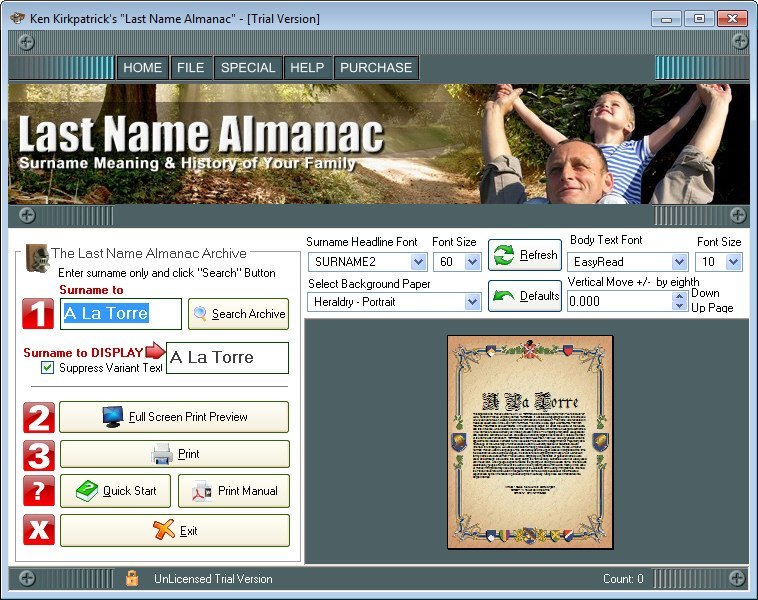Click the Last Name Almanac banner image
The height and width of the screenshot is (600, 758).
[x=379, y=144]
